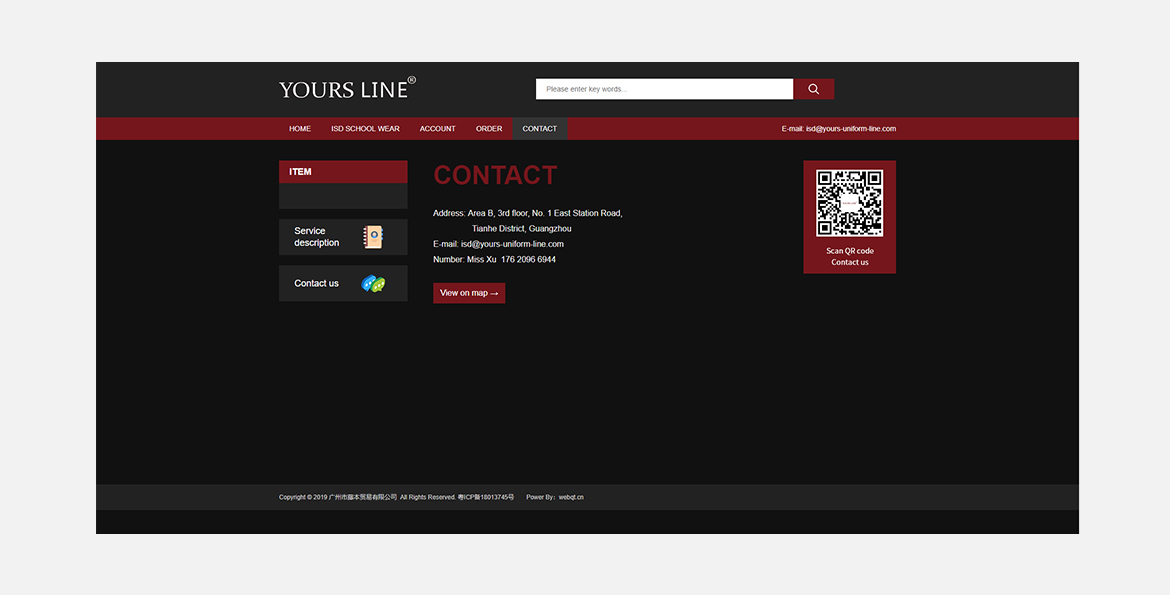Screen dimensions: 1170x595
Task: Click the Service description sidebar label
Action: pos(316,237)
